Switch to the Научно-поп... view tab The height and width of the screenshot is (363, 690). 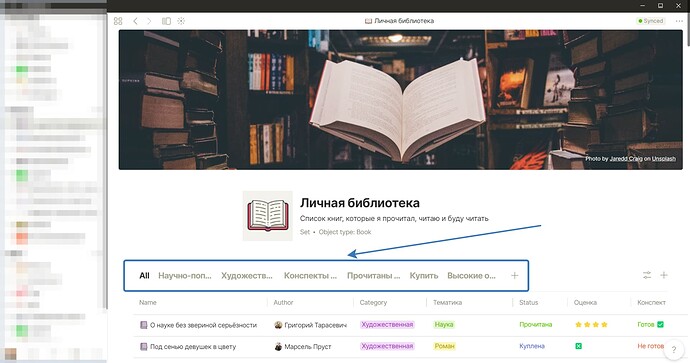click(x=185, y=276)
